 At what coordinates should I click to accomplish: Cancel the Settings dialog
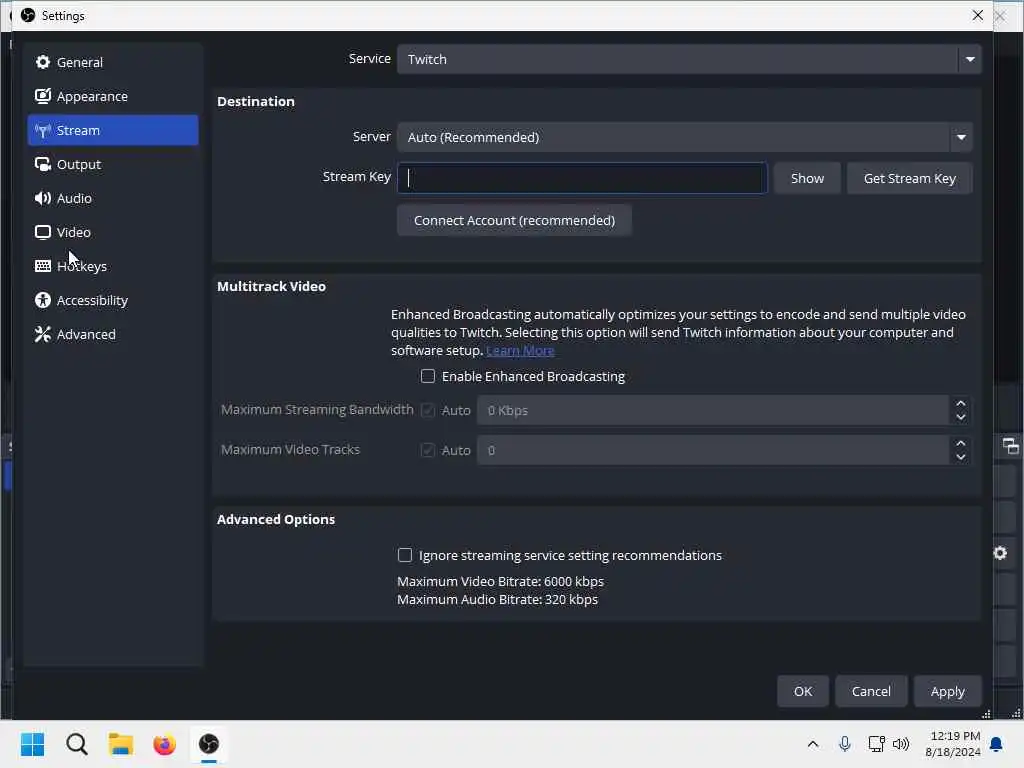coord(871,691)
